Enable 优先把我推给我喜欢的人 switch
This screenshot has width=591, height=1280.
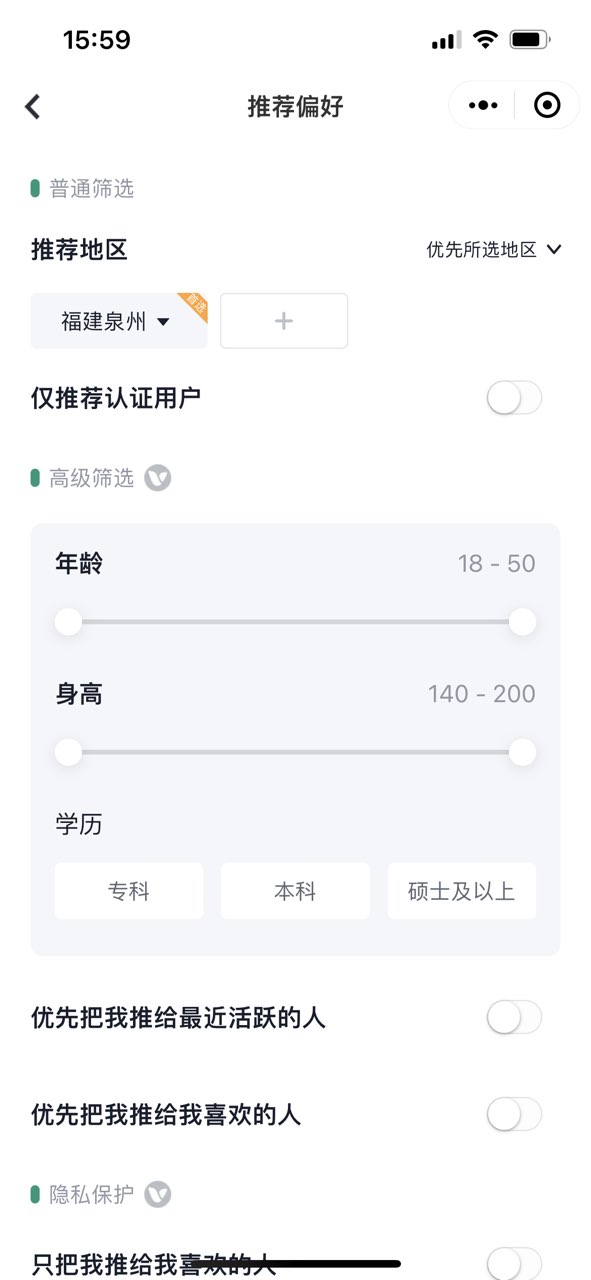click(514, 1114)
